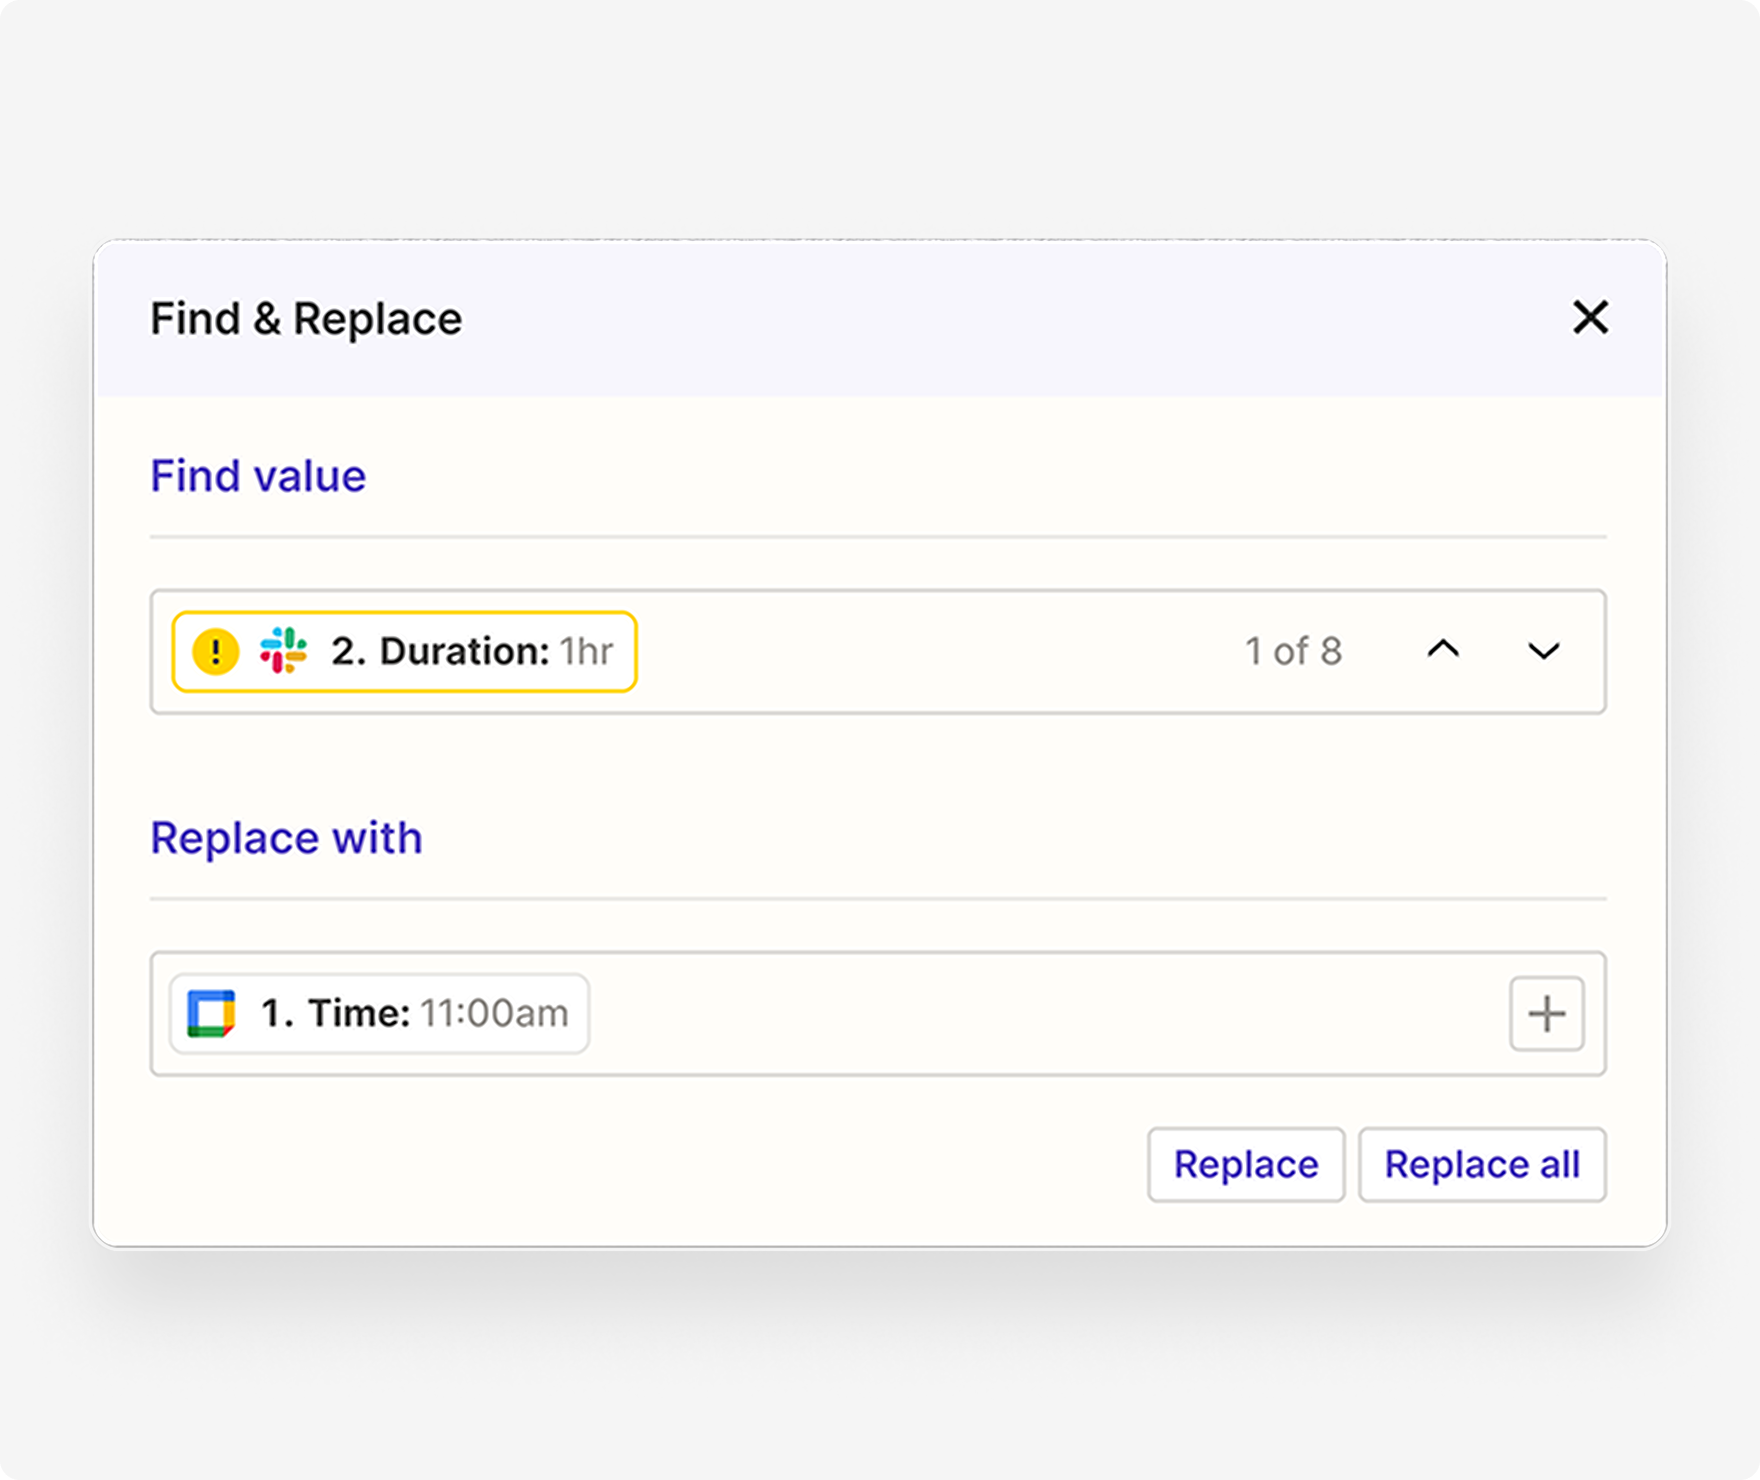Close the Find & Replace dialog
This screenshot has width=1760, height=1480.
1590,318
